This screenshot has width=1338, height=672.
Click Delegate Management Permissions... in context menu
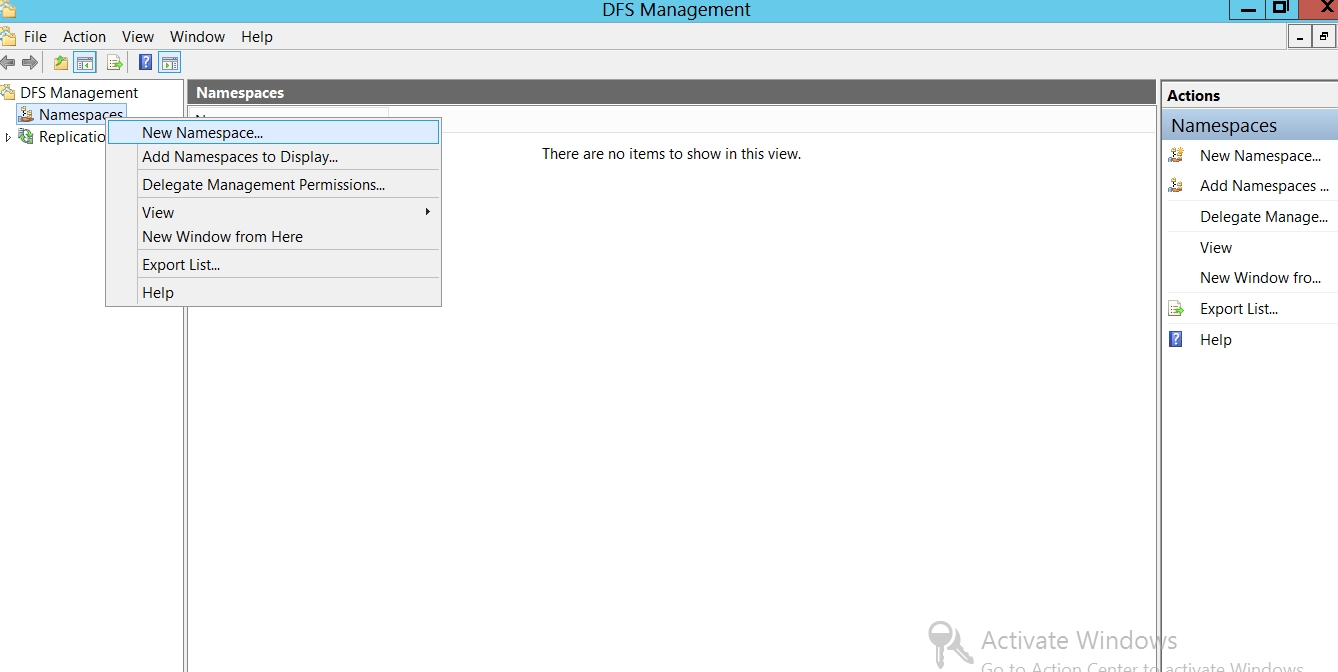(x=263, y=185)
